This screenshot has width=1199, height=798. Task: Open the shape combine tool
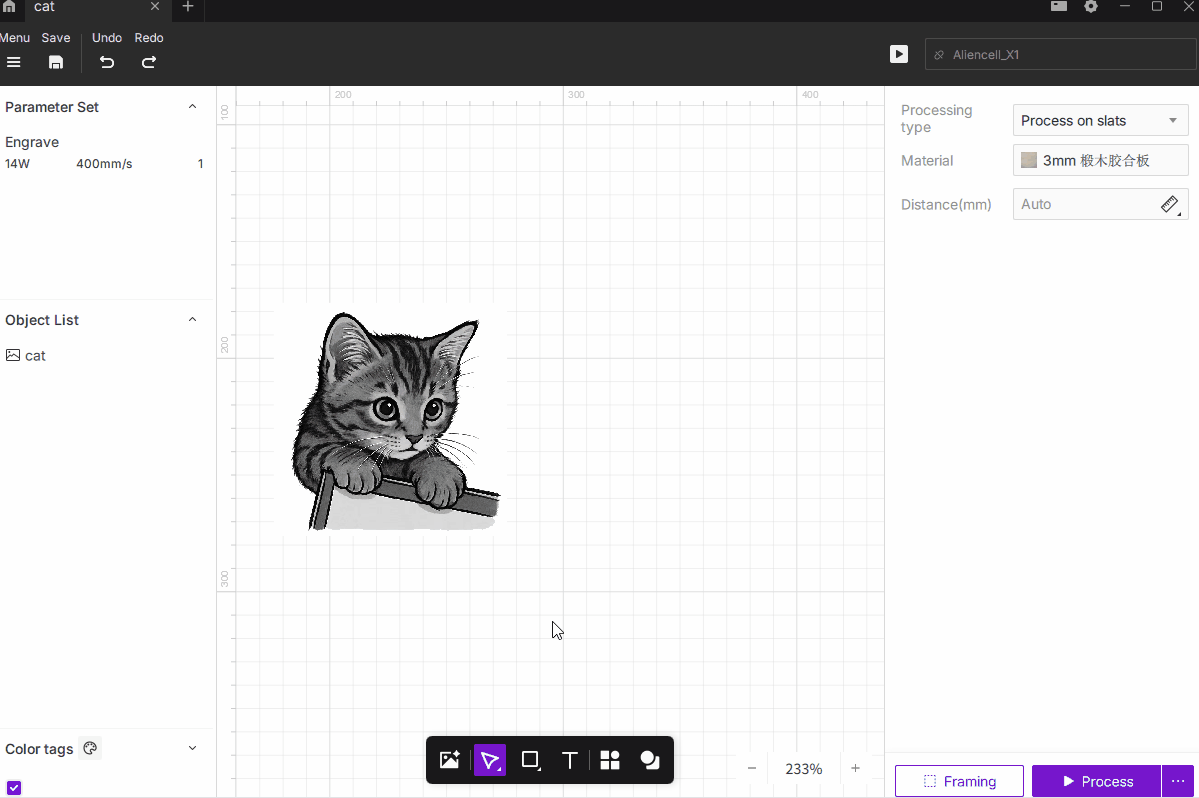650,760
